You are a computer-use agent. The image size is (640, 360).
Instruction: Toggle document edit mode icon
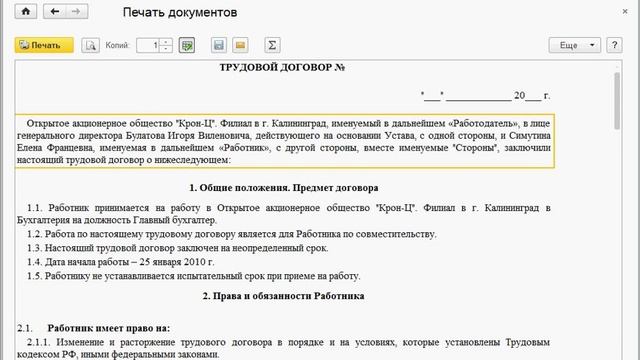187,45
